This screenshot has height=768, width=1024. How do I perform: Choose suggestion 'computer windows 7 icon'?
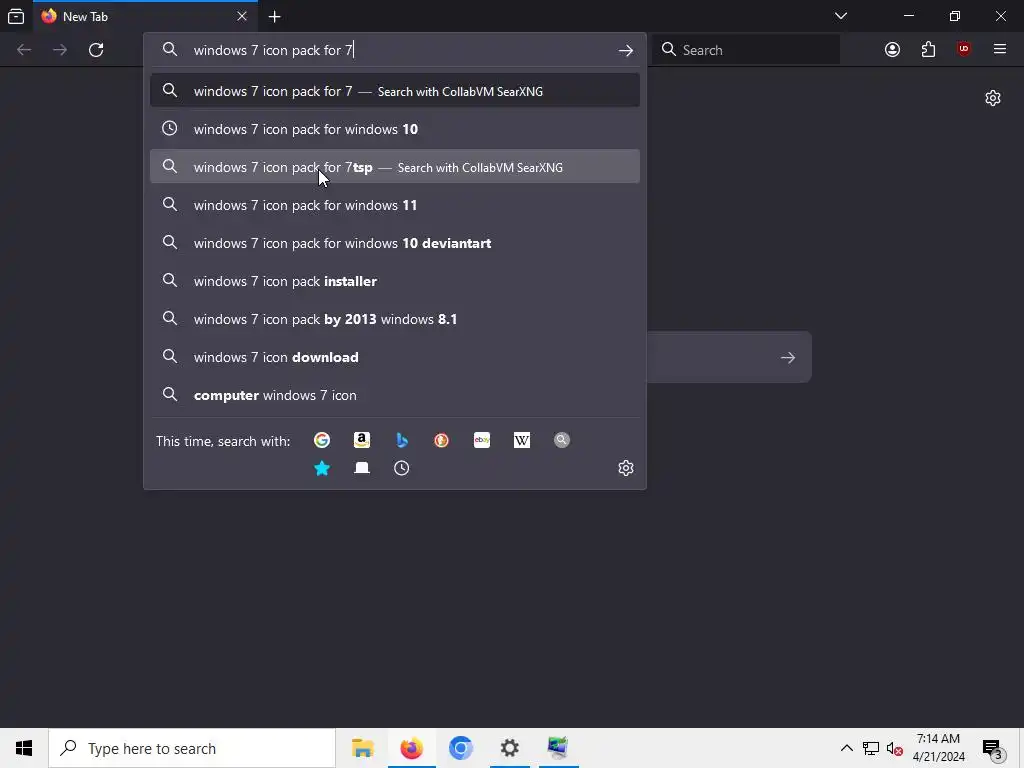394,394
